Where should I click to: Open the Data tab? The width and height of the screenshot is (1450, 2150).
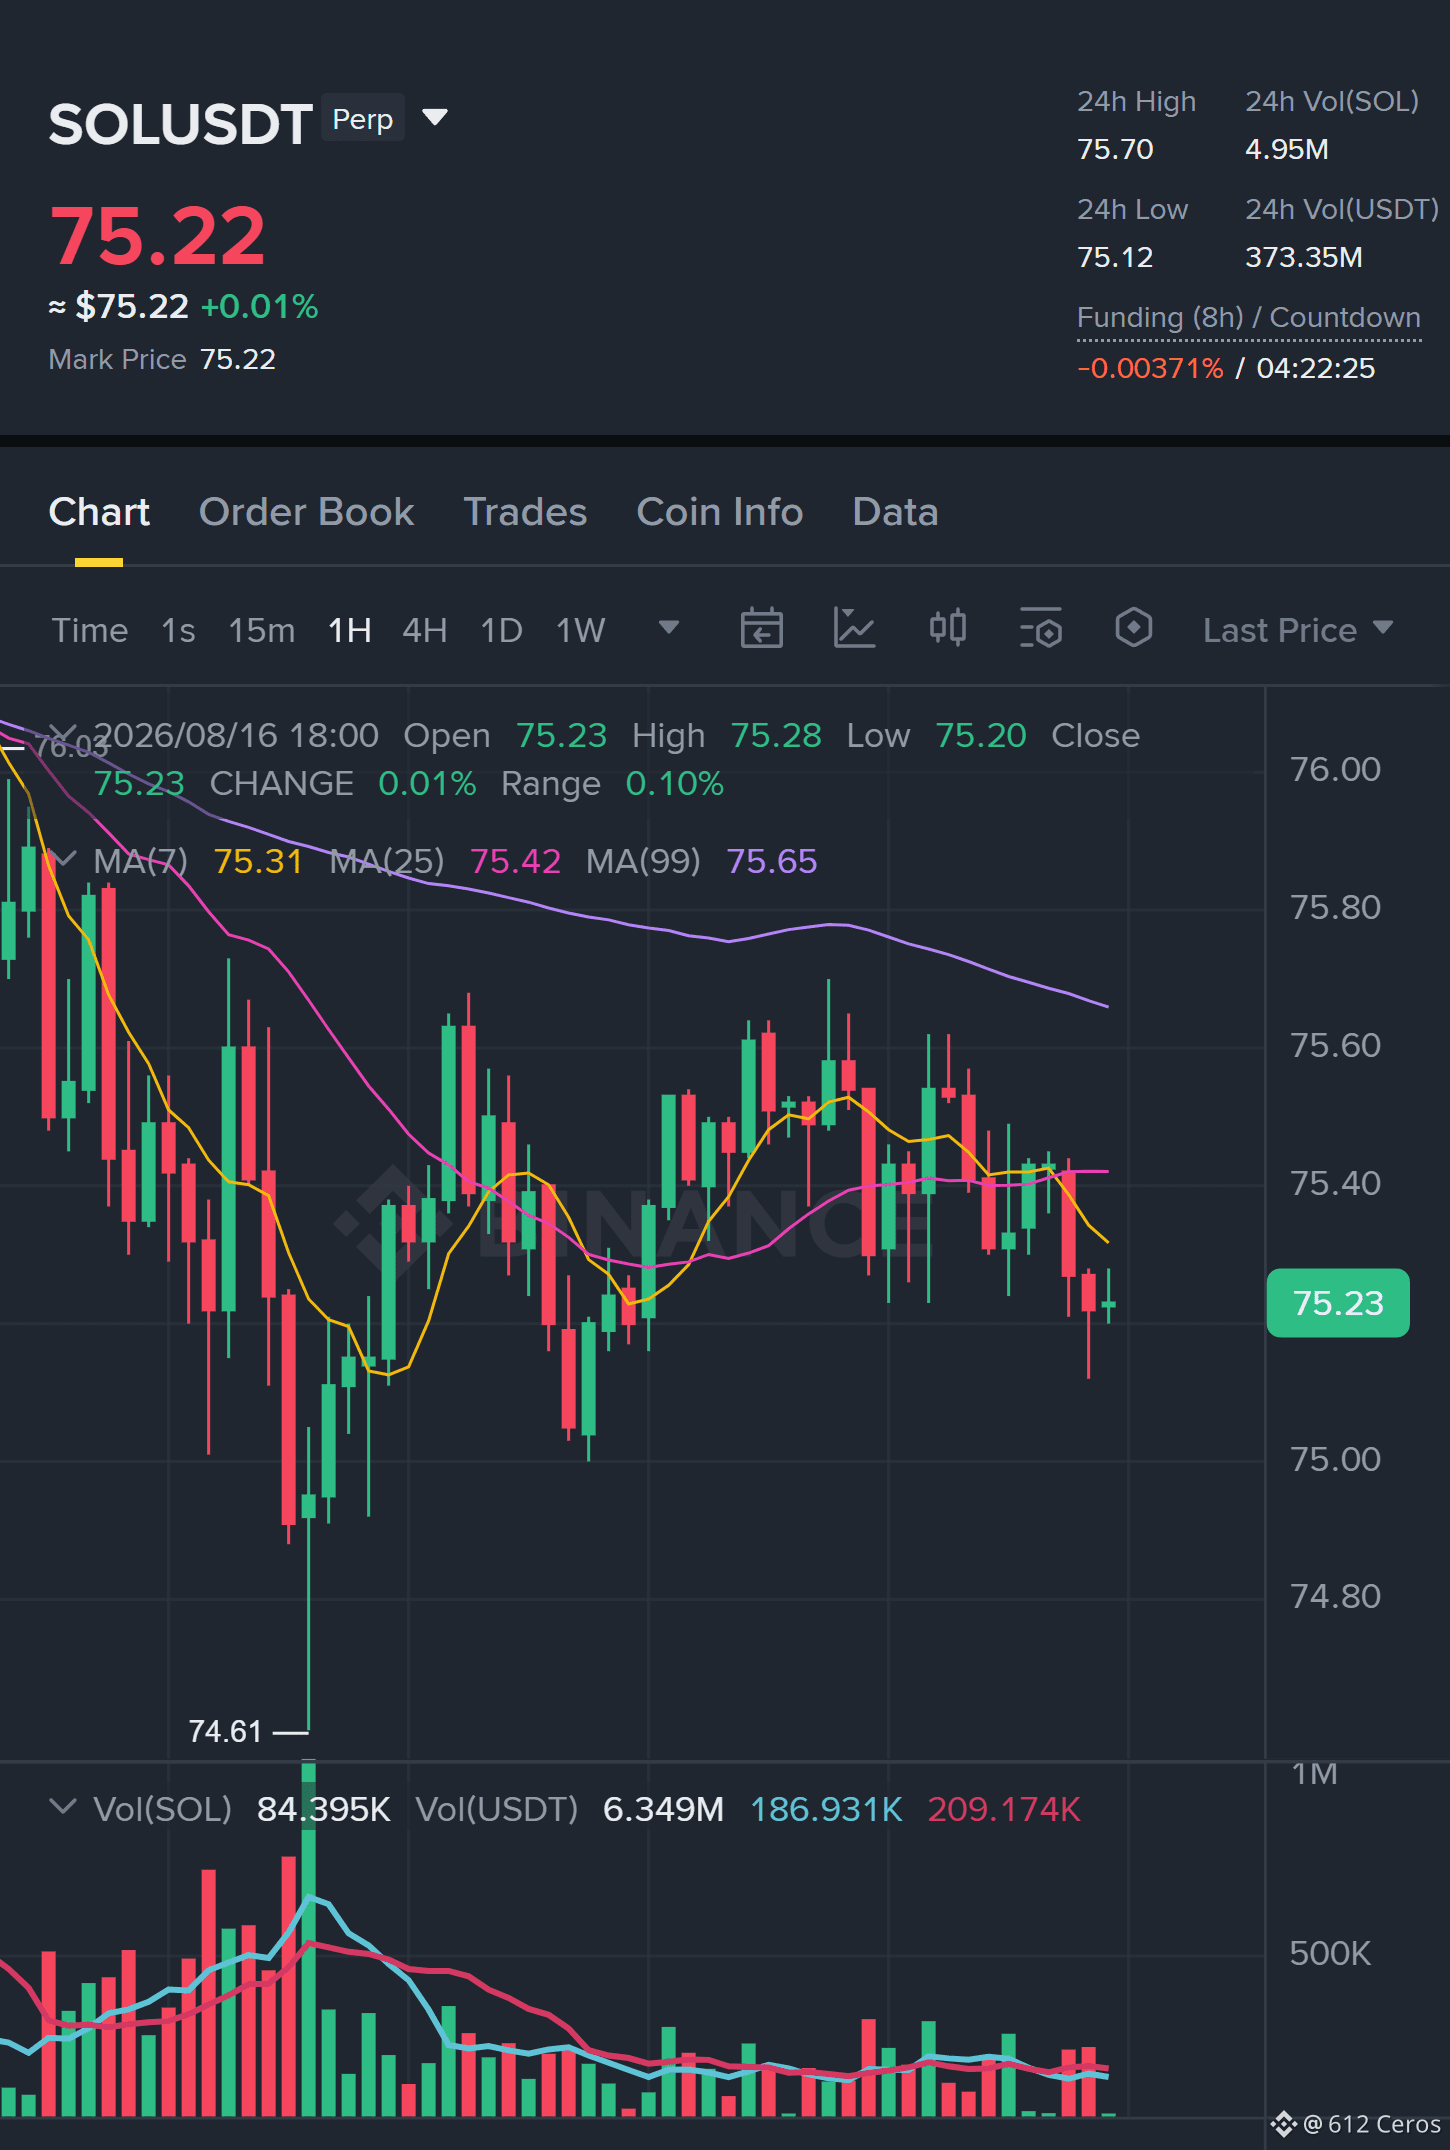(895, 512)
